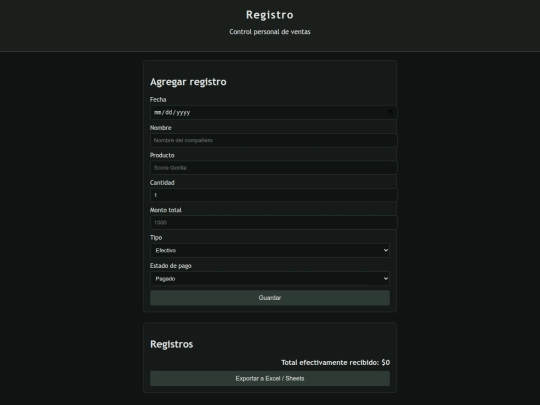Focus the Nombre del compañero input
The image size is (540, 405).
273,140
